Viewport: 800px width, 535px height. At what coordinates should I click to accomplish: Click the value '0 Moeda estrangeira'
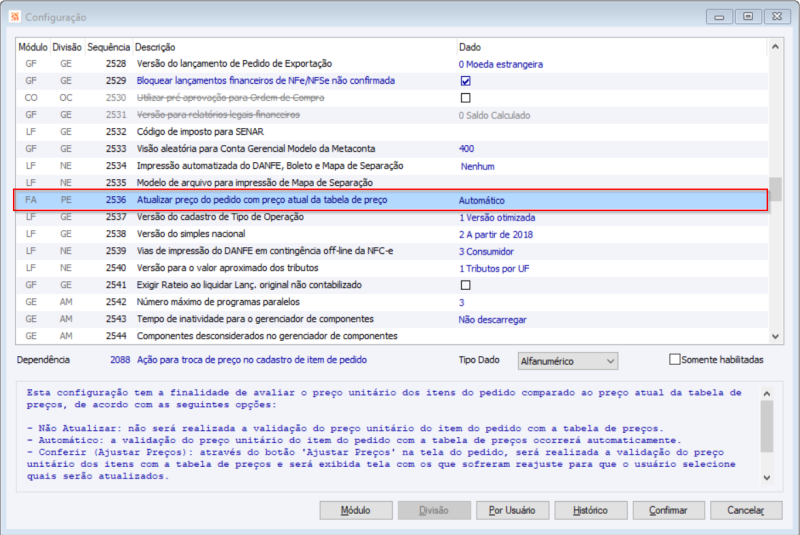pyautogui.click(x=501, y=64)
